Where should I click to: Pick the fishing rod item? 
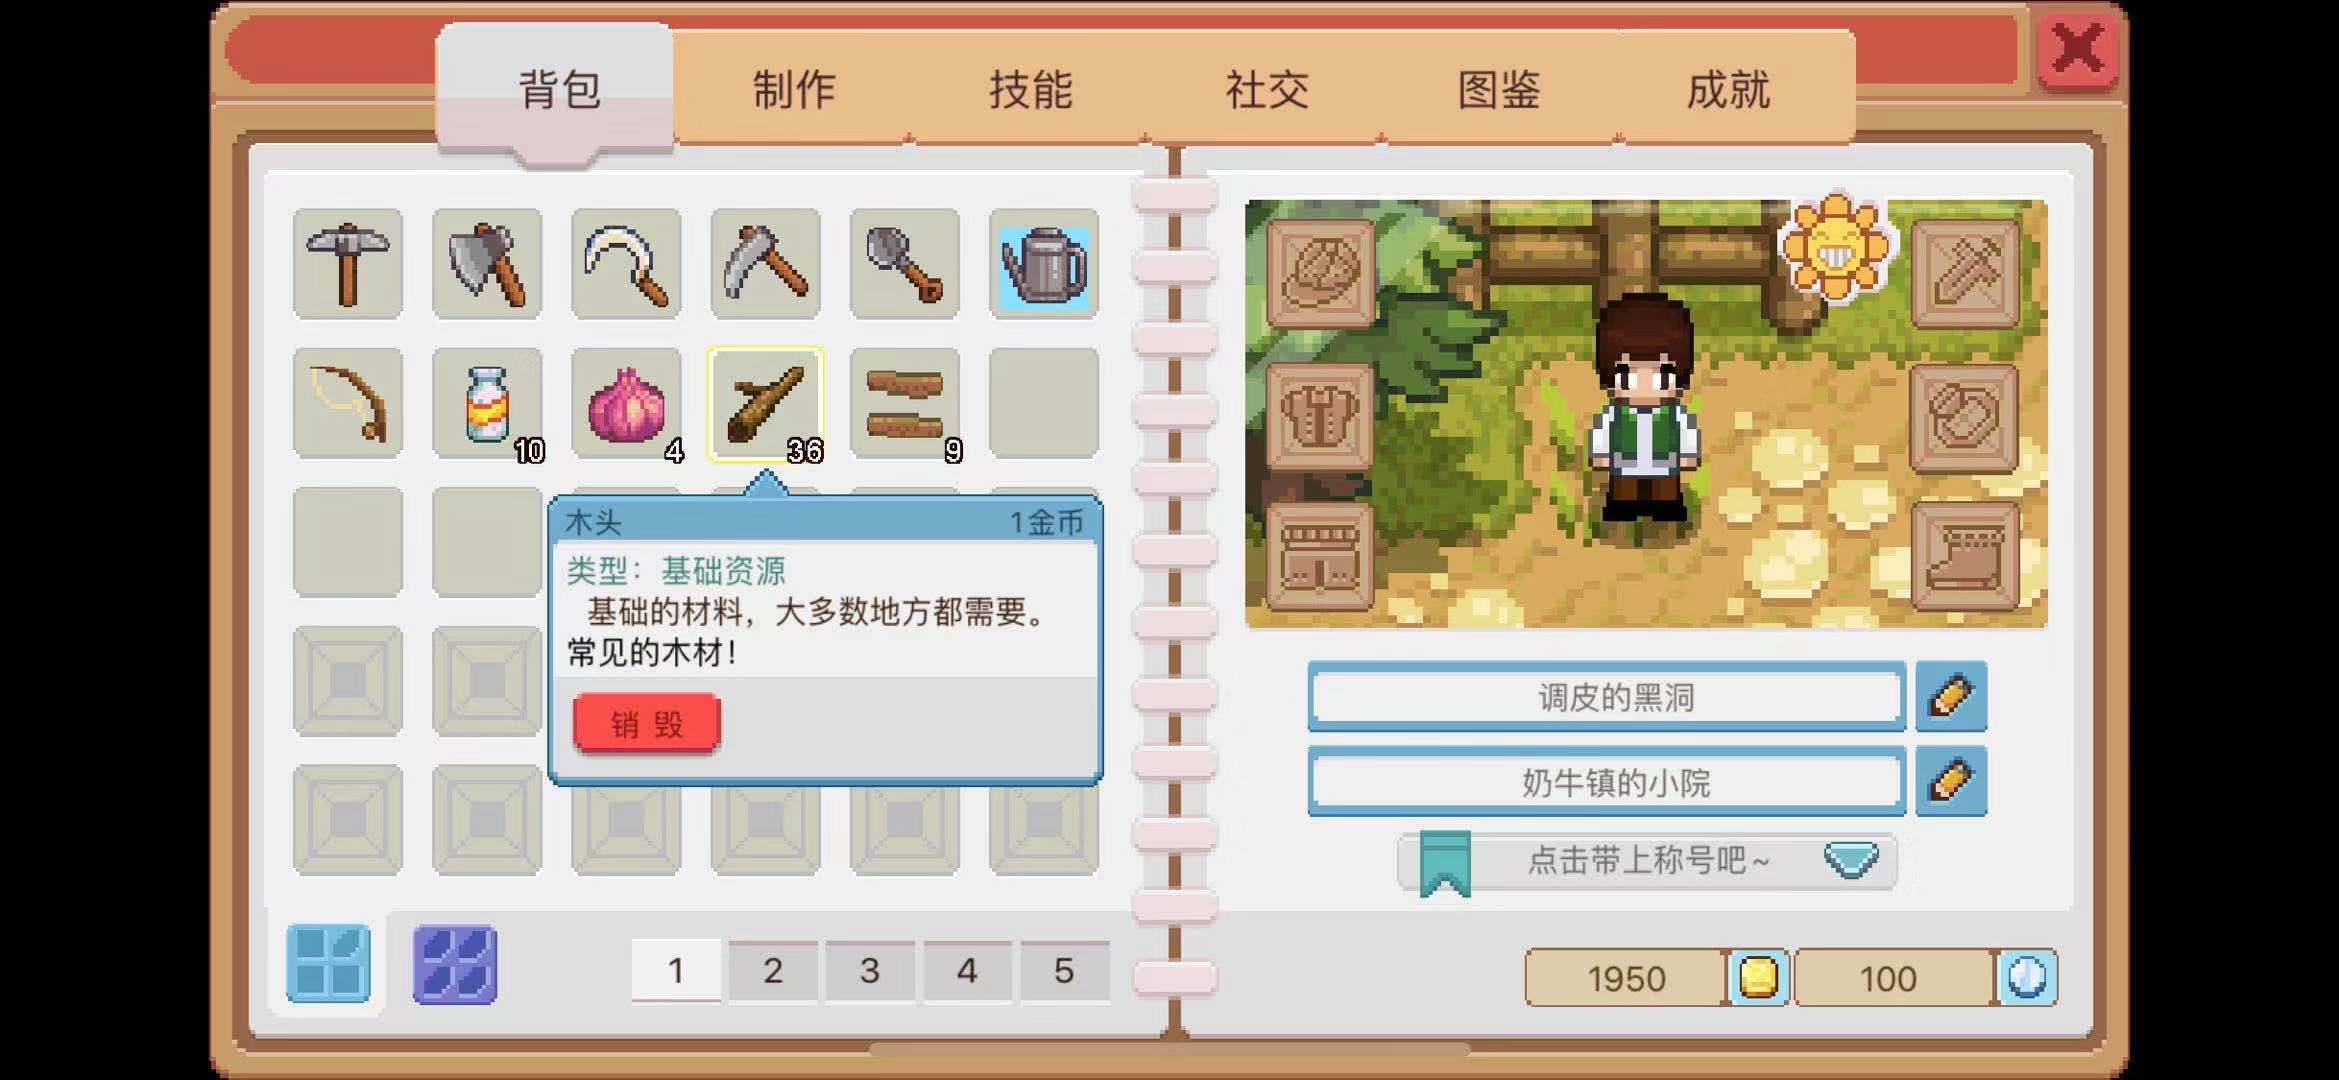point(348,403)
